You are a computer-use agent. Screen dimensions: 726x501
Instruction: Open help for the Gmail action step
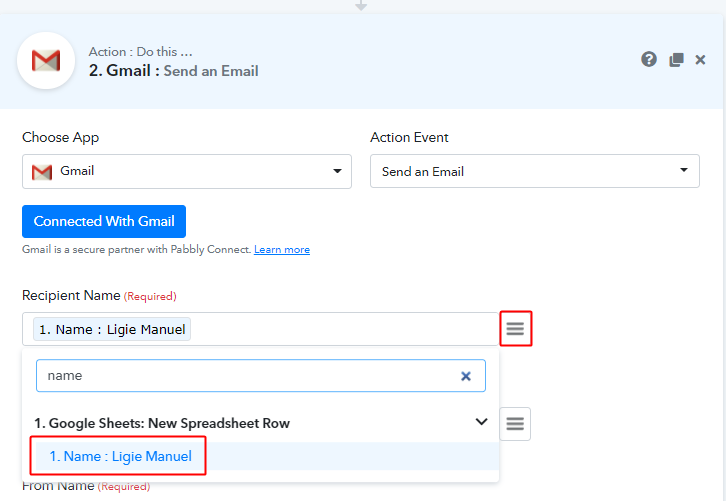click(649, 59)
